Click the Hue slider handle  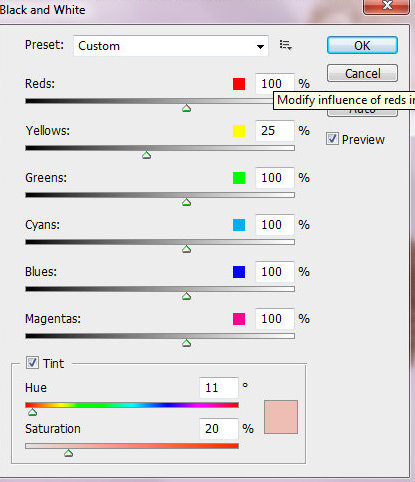coord(32,412)
